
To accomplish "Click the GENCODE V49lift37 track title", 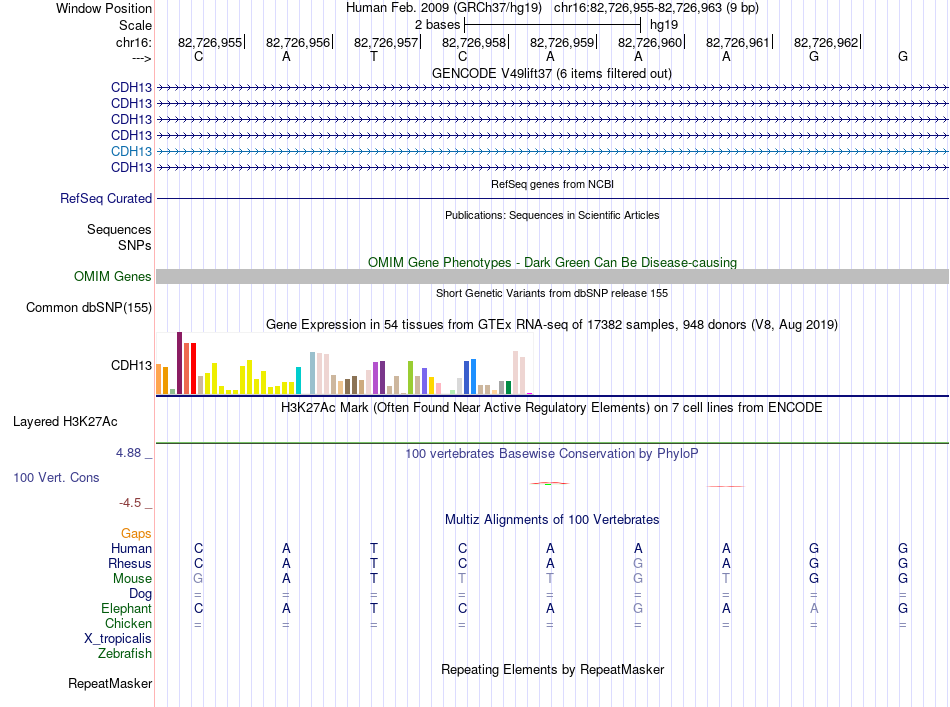I will [552, 73].
